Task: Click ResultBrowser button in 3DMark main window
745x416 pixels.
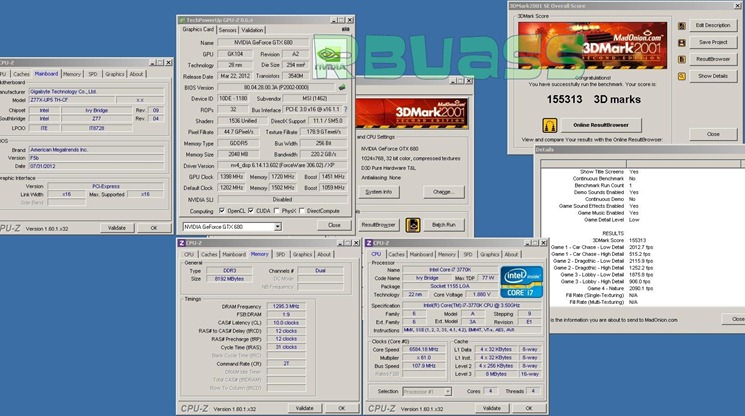Action: pyautogui.click(x=378, y=225)
